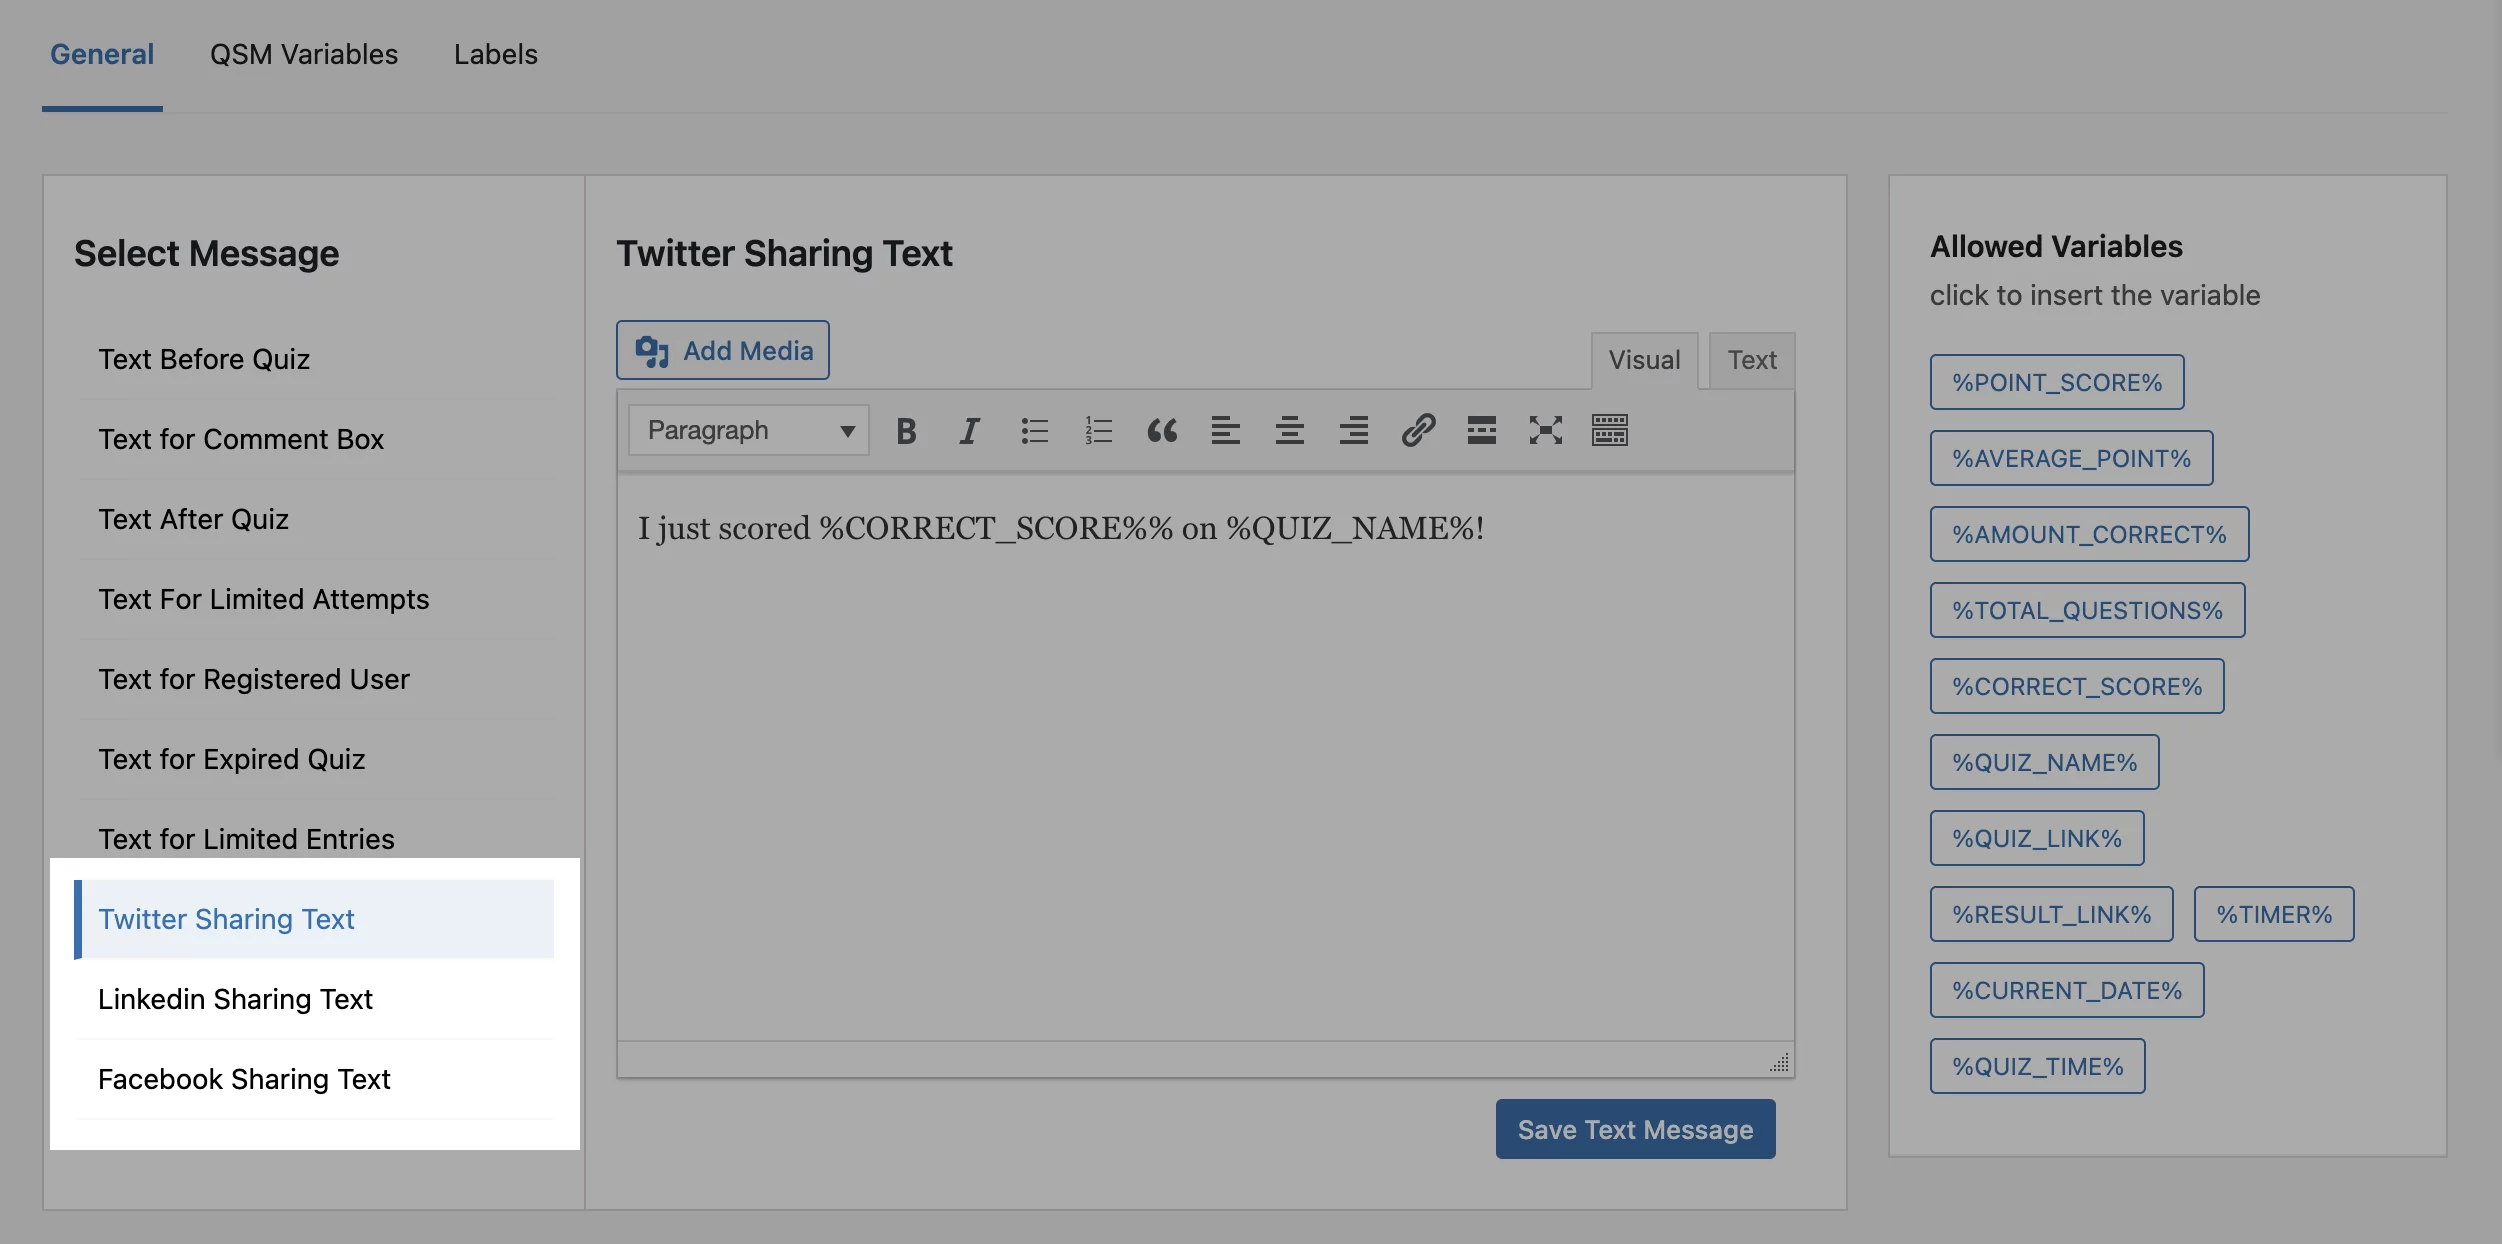This screenshot has height=1244, width=2502.
Task: Toggle the toolbar kitchen sink icon
Action: click(1609, 431)
